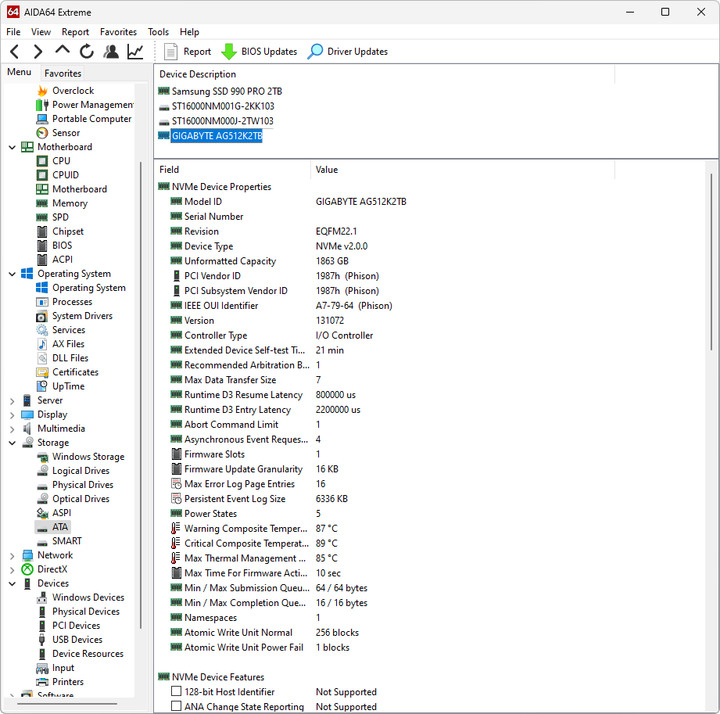Open the Processes icon entry
This screenshot has height=714, width=720.
click(42, 302)
